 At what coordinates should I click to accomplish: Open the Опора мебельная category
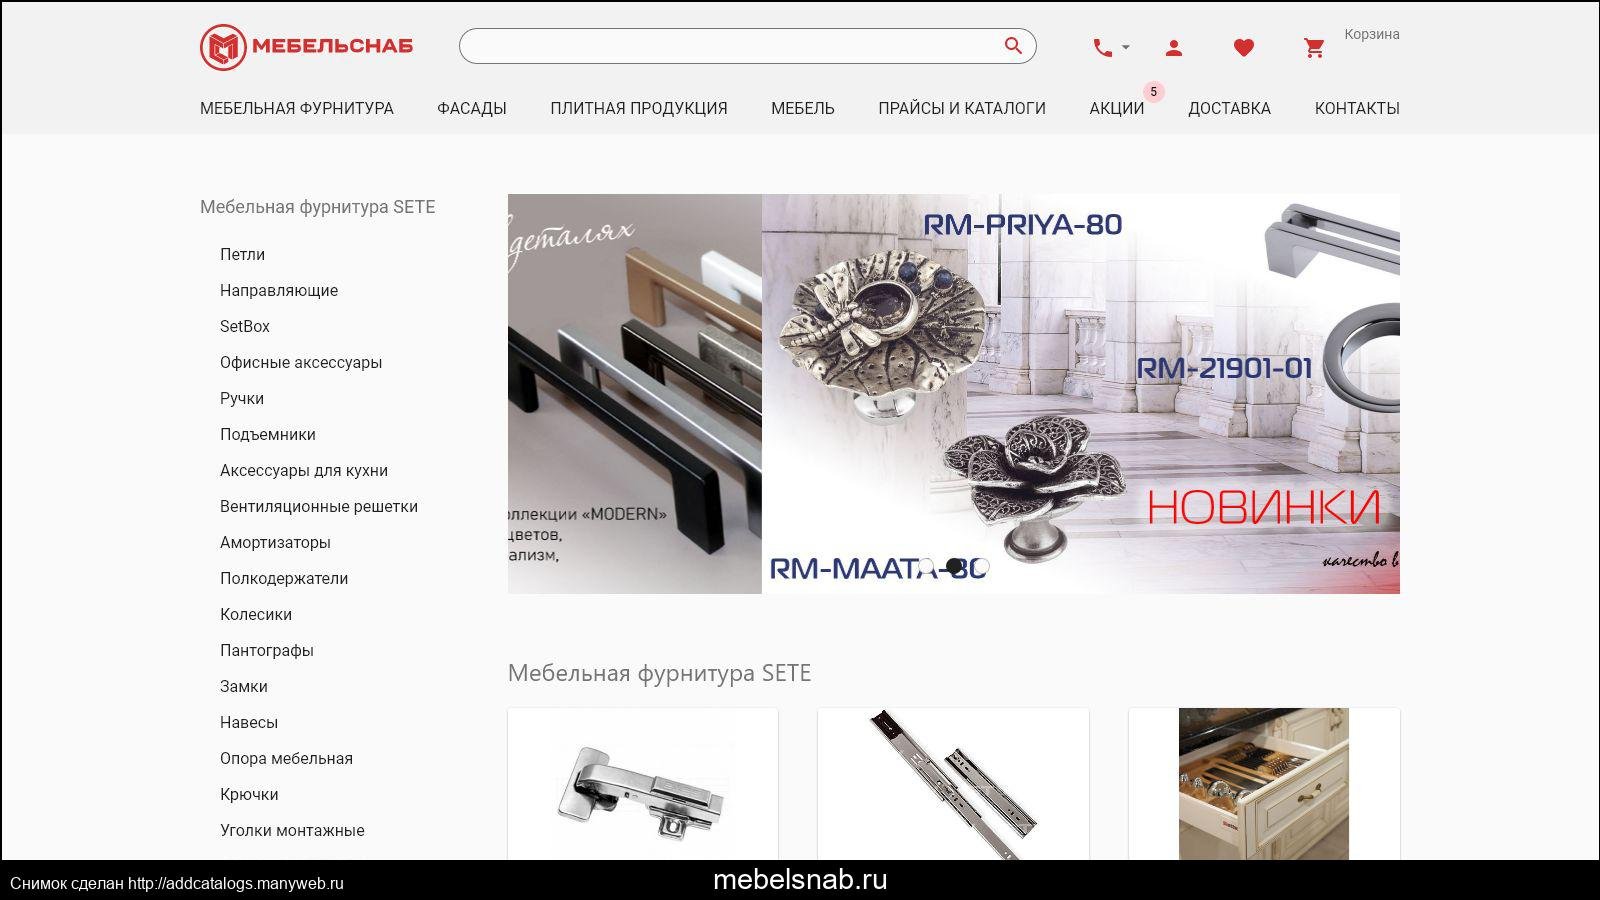286,758
